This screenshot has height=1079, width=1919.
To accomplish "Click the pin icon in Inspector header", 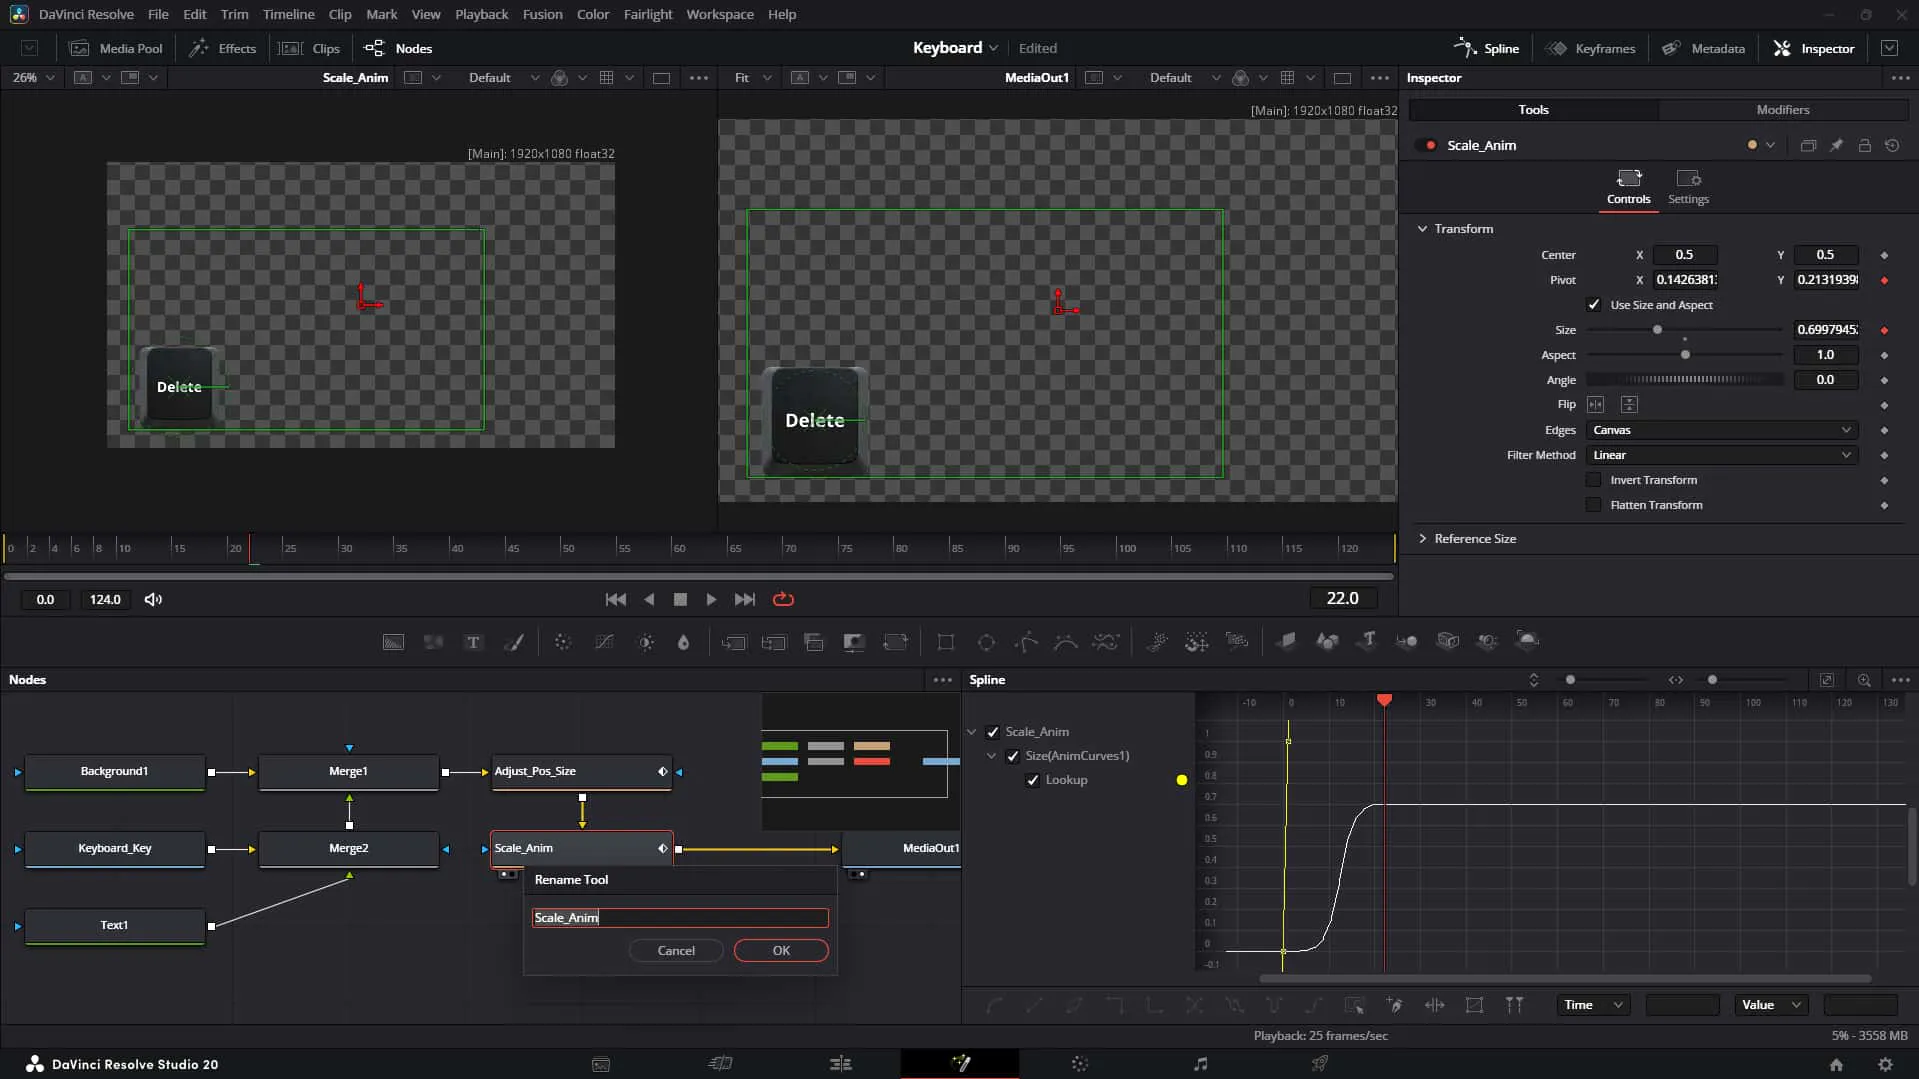I will [x=1836, y=145].
